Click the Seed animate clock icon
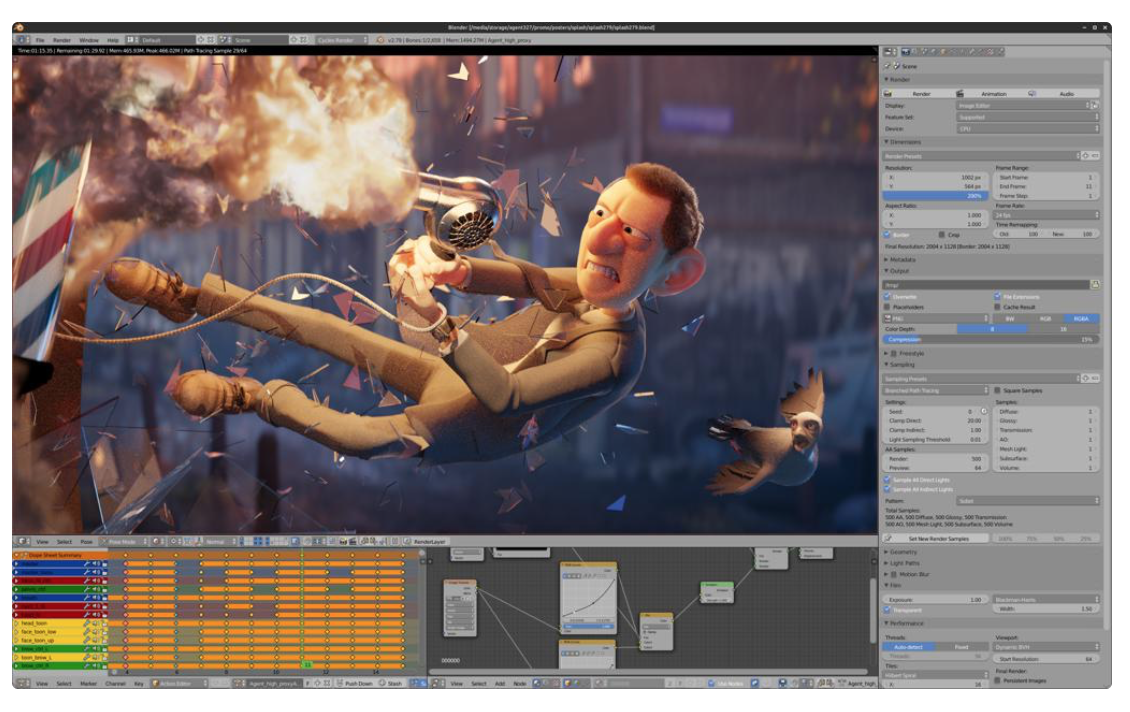 point(983,411)
